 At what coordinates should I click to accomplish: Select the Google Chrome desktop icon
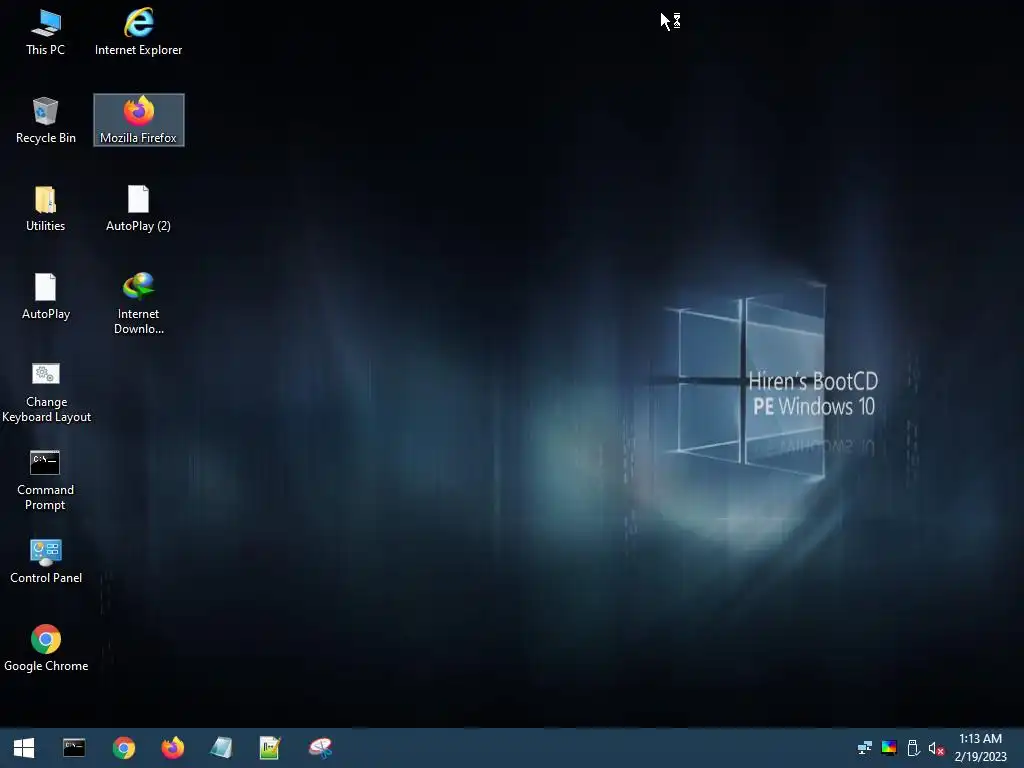(46, 648)
